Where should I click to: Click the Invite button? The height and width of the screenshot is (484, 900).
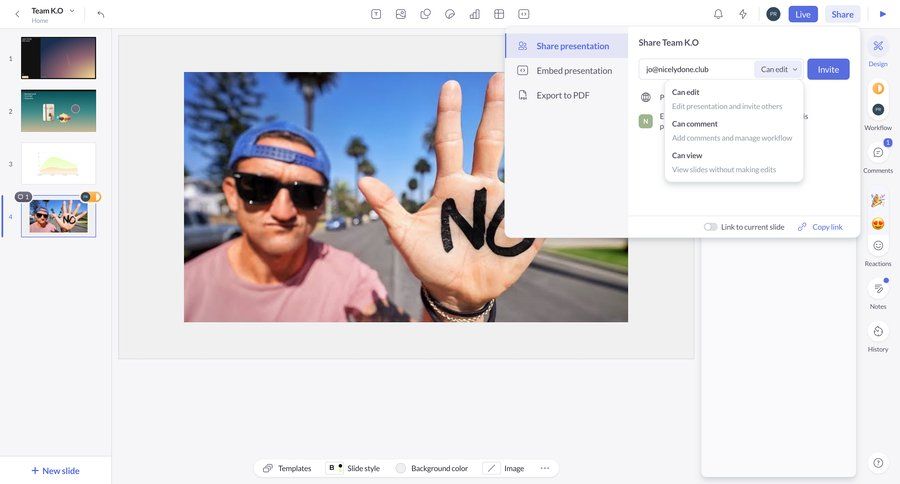[x=828, y=69]
